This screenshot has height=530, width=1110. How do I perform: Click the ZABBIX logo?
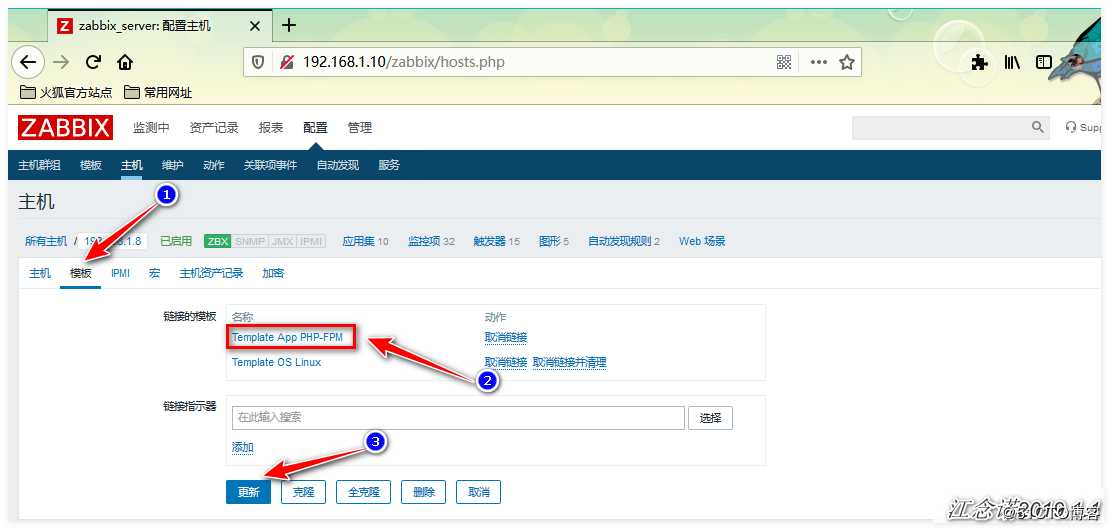(65, 128)
